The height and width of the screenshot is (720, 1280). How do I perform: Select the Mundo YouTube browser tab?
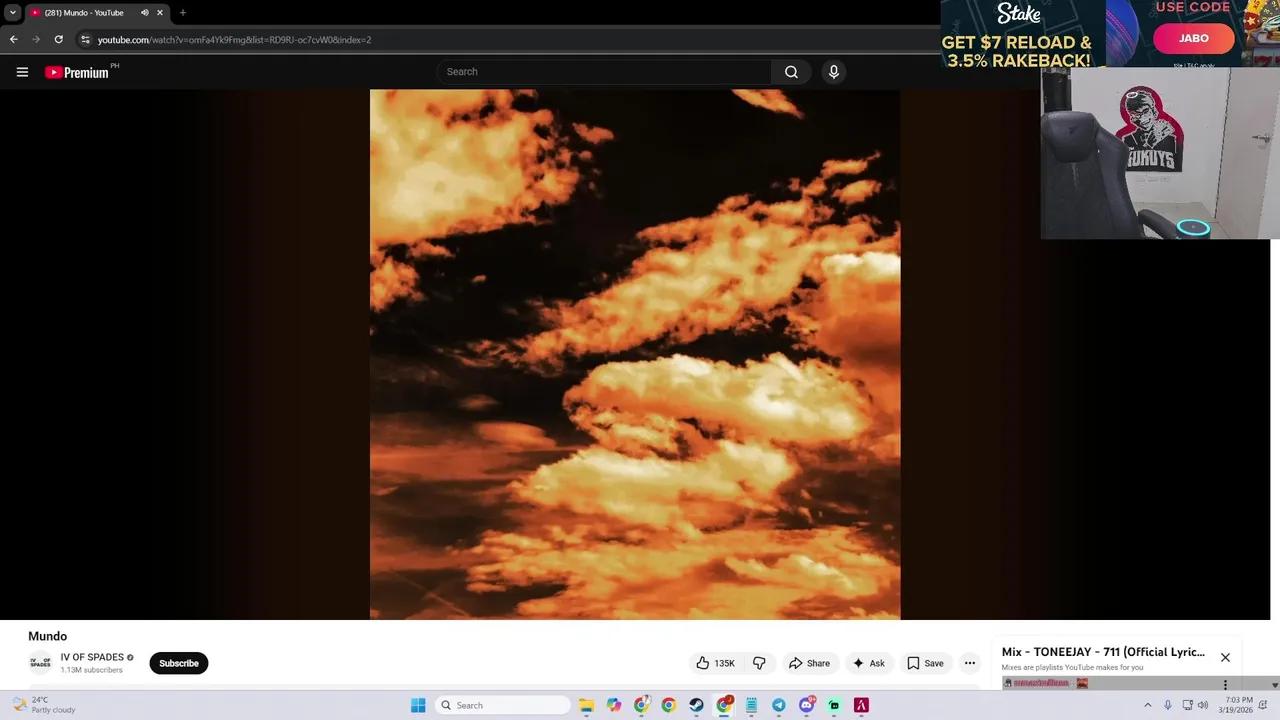(85, 12)
